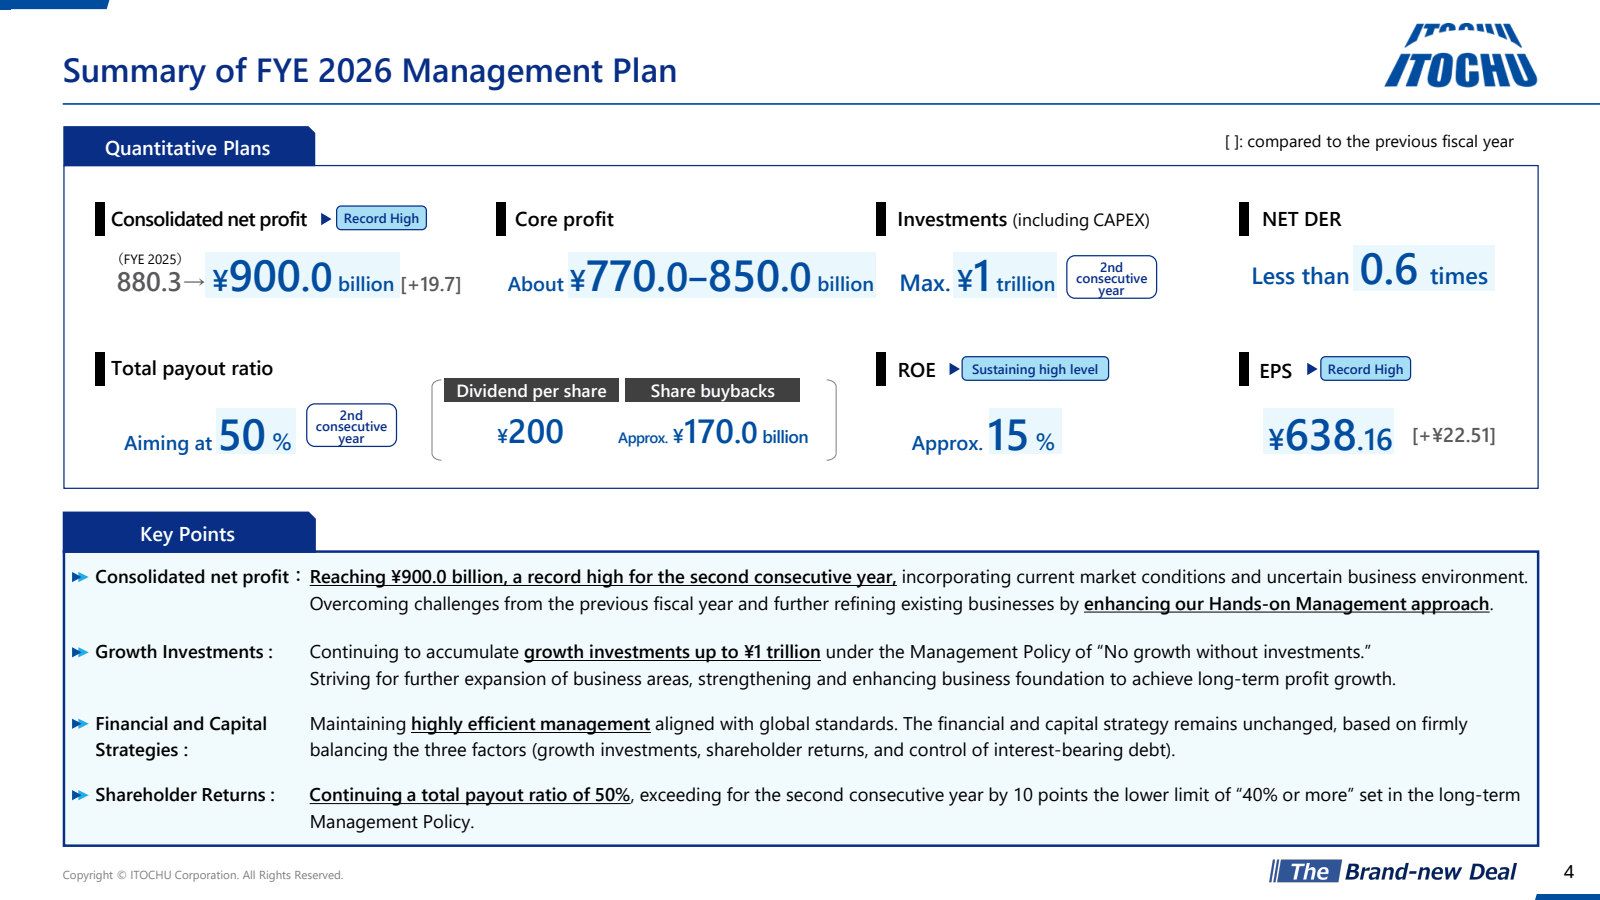1600x900 pixels.
Task: Click the 'Sustaining high level' badge beside ROE
Action: (1035, 369)
